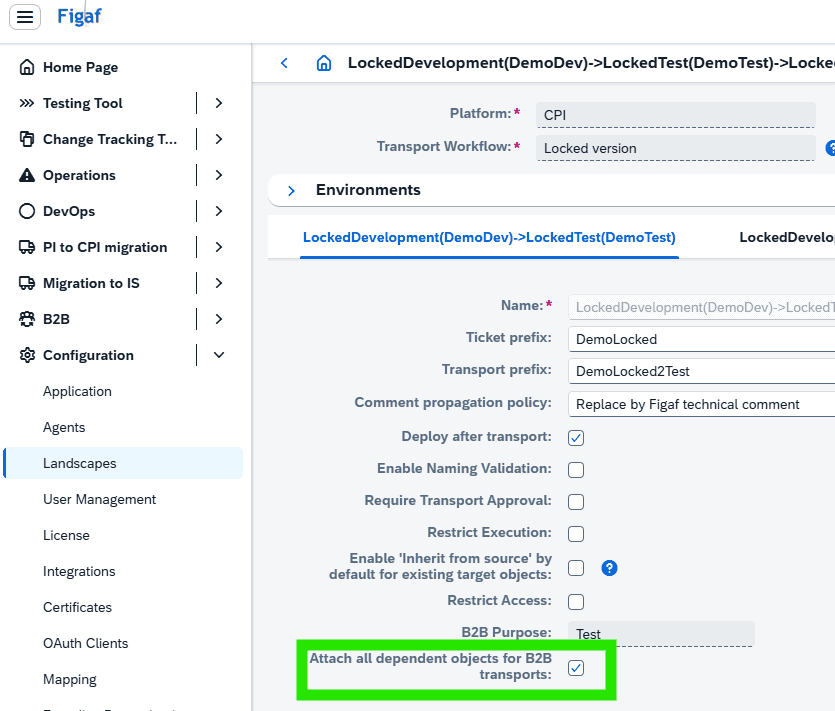Open OAuth Clients page
The height and width of the screenshot is (711, 835).
85,643
